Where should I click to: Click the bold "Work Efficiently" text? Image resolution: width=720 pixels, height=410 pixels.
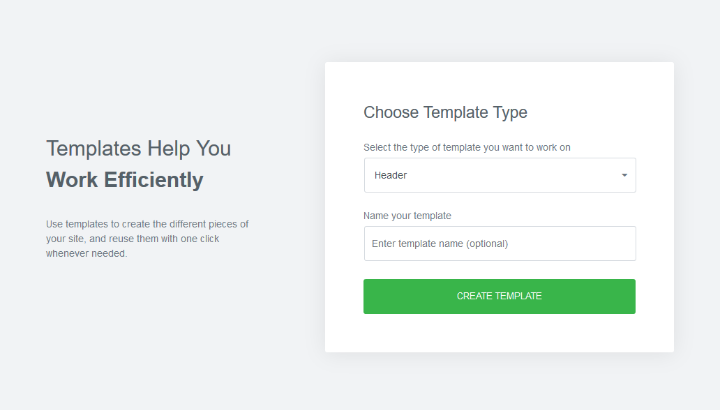tap(124, 180)
